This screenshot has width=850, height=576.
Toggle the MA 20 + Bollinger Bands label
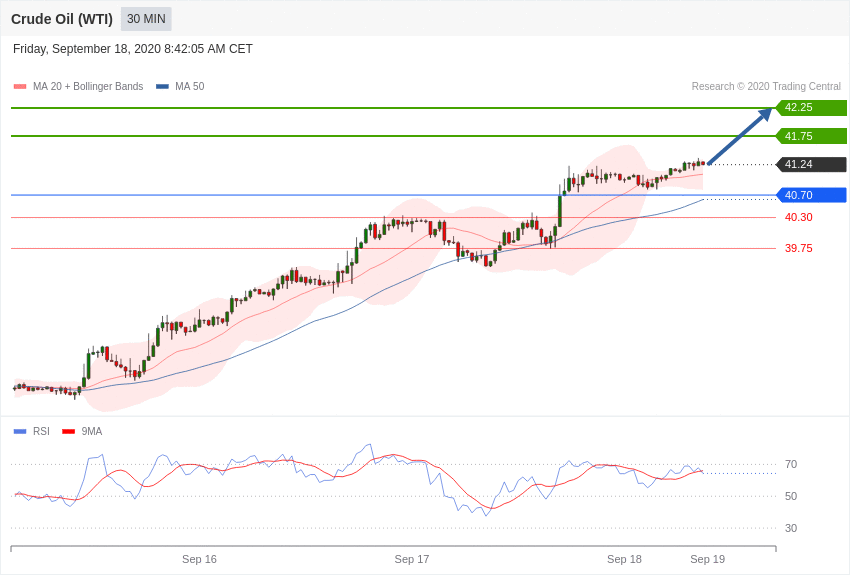pyautogui.click(x=88, y=87)
